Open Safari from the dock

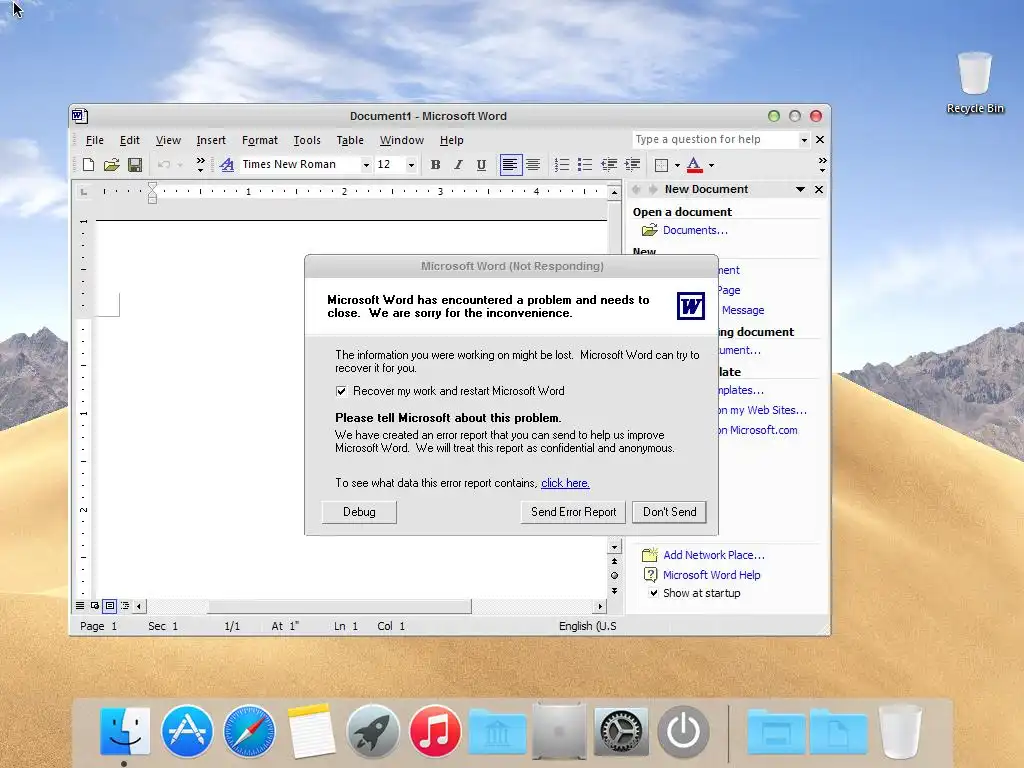(249, 731)
